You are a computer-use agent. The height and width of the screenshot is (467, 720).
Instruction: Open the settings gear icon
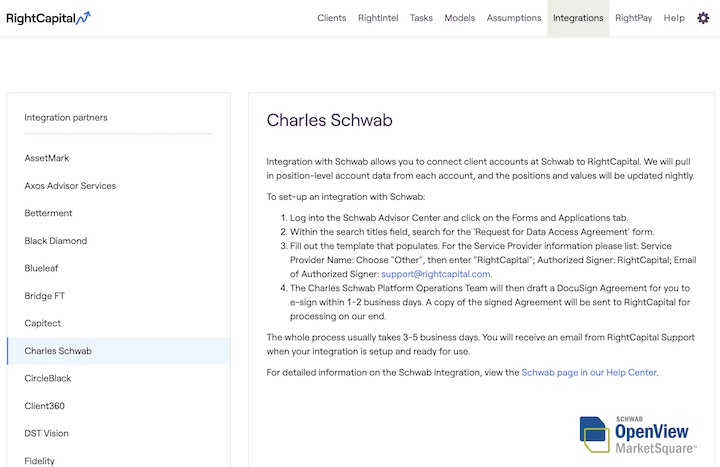(x=703, y=18)
